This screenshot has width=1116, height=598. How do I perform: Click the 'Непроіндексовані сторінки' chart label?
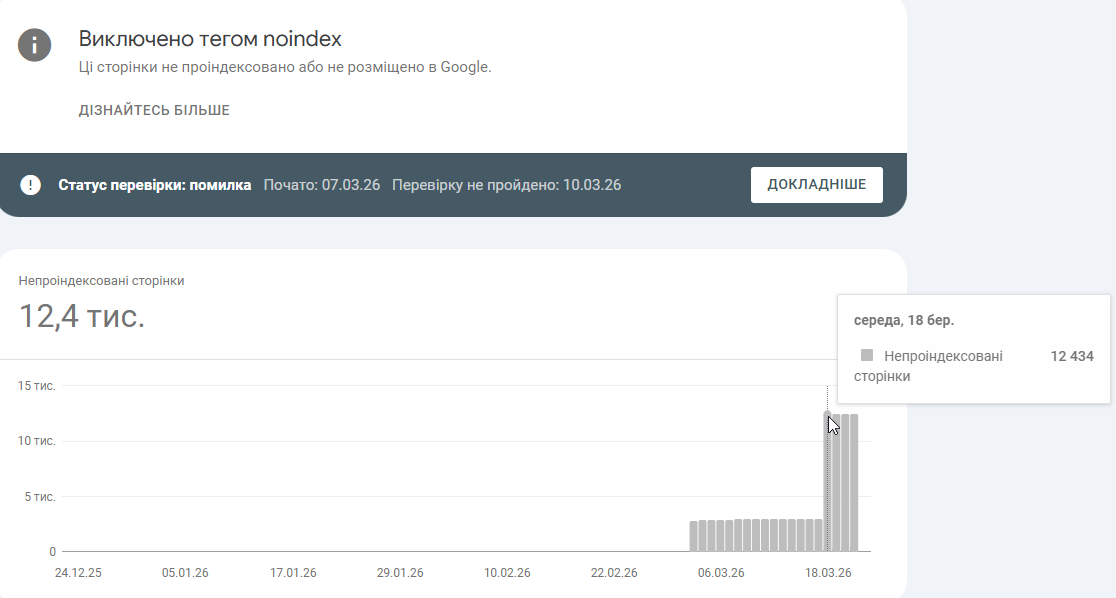click(101, 281)
